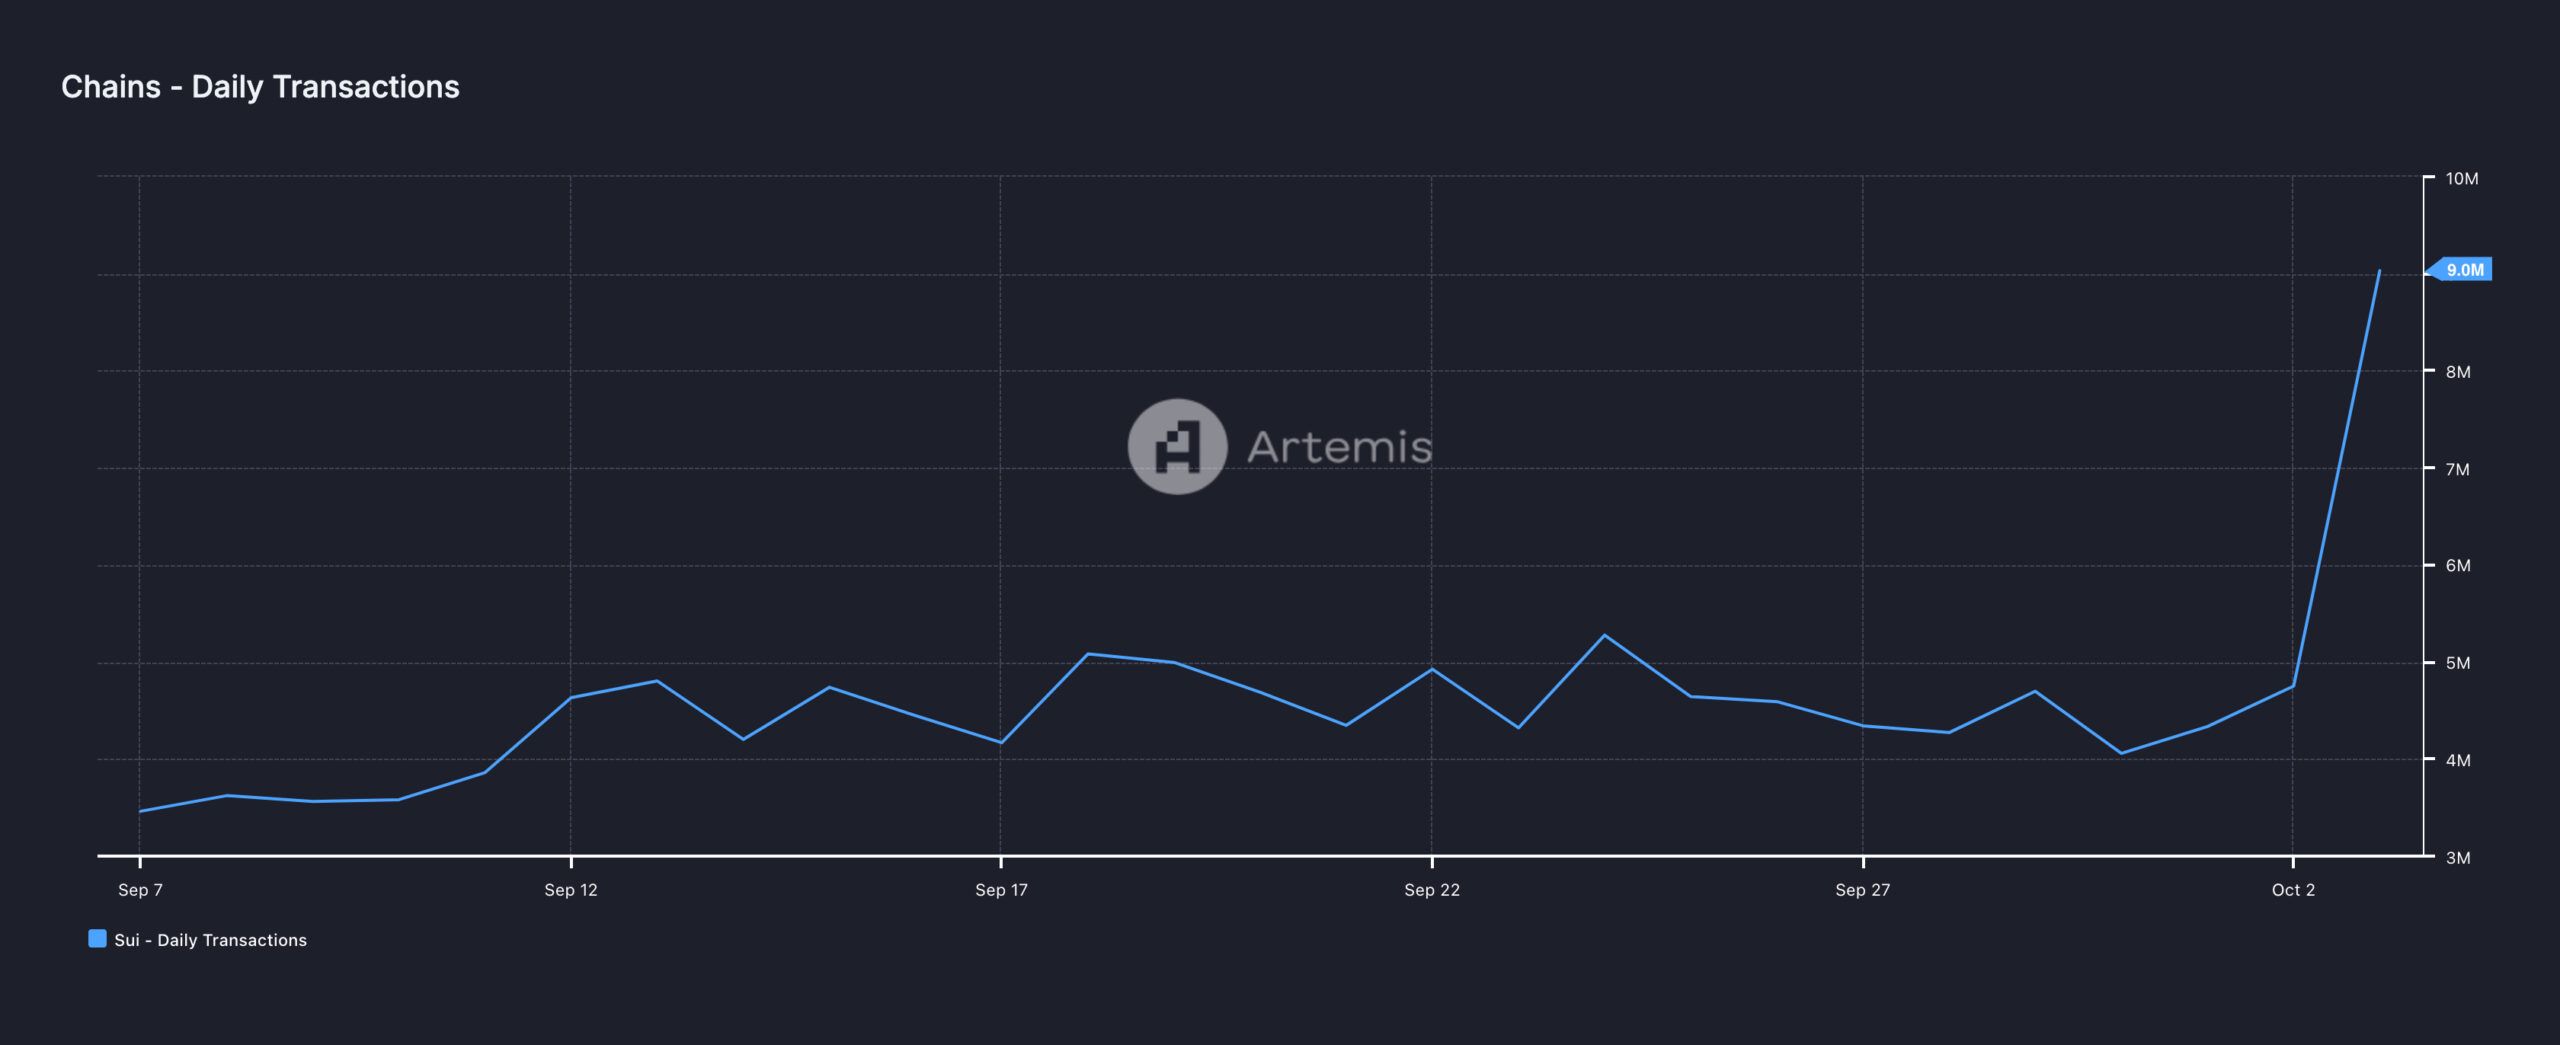Click the 4M y-axis label
The height and width of the screenshot is (1045, 2560).
point(2458,760)
